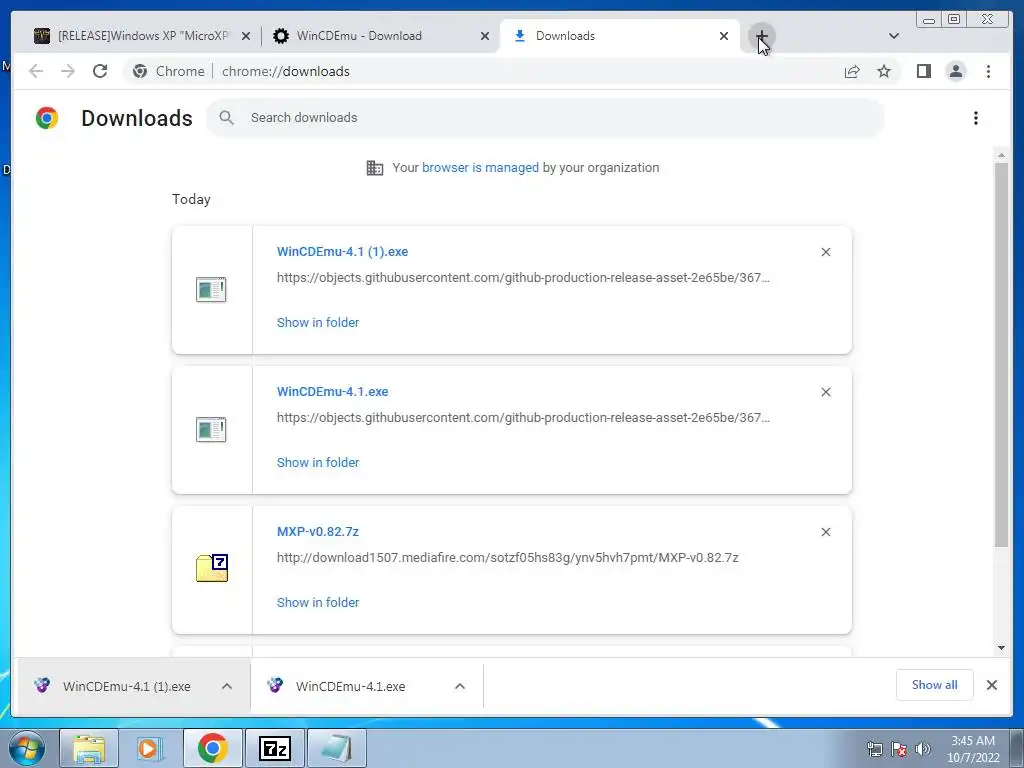The width and height of the screenshot is (1024, 768).
Task: Click the MXP-v0.82.7z archive icon
Action: click(212, 568)
